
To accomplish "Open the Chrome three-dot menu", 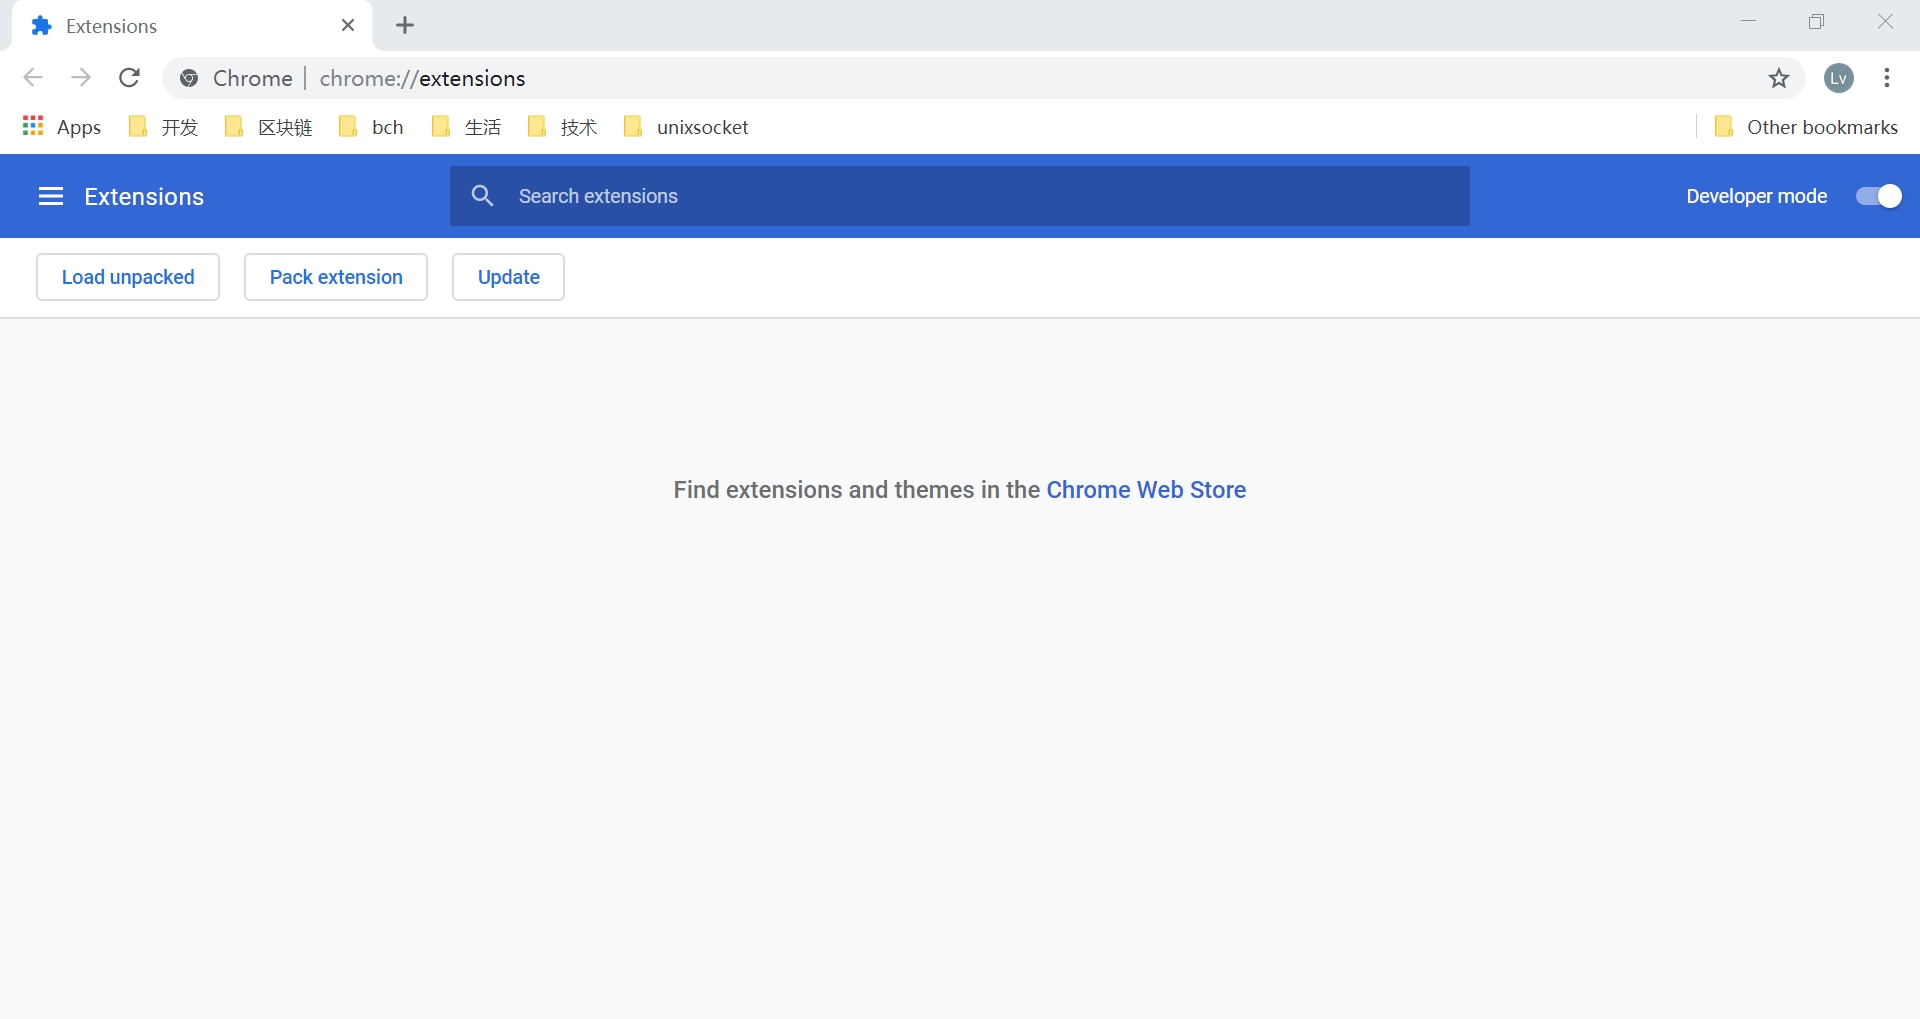I will pos(1886,78).
